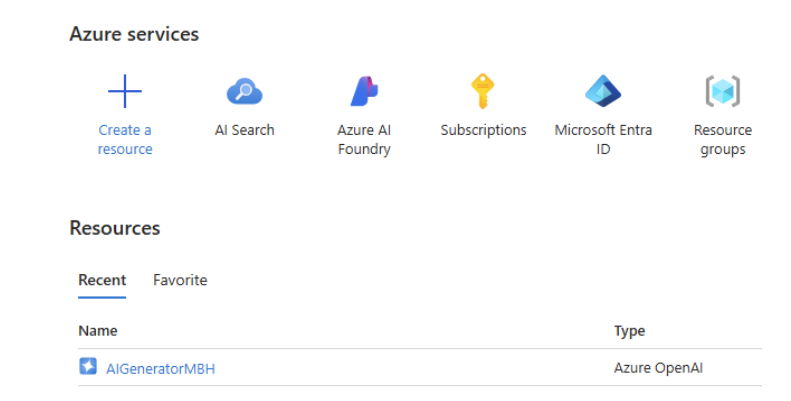Select the 'Subscriptions' text label

click(483, 130)
